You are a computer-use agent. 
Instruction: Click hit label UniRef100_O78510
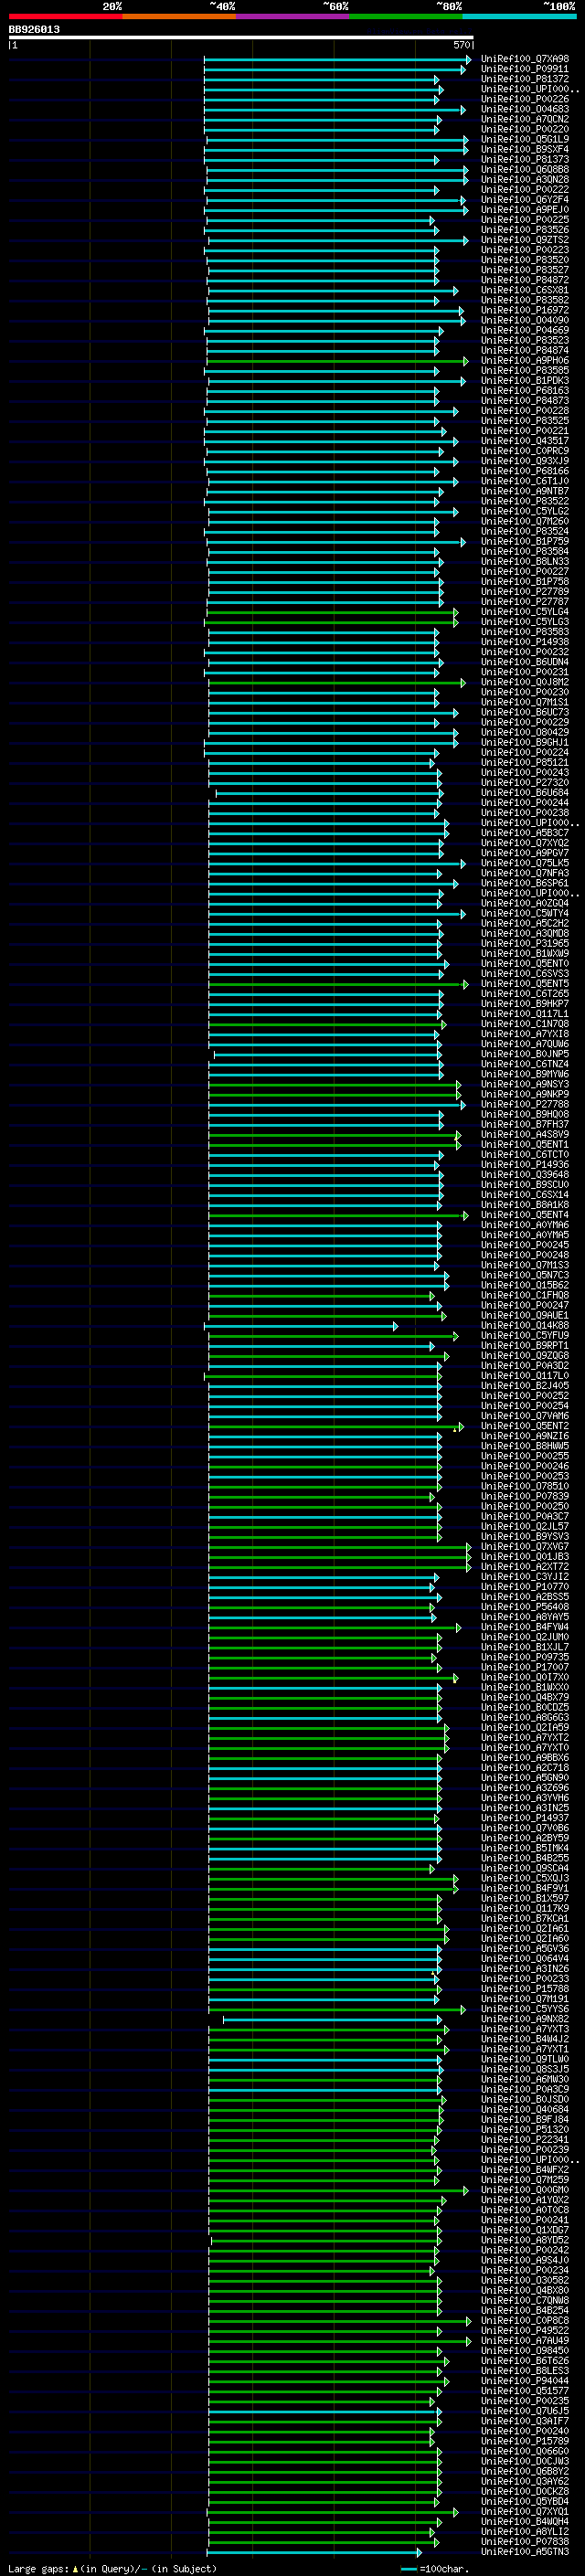(x=525, y=1487)
